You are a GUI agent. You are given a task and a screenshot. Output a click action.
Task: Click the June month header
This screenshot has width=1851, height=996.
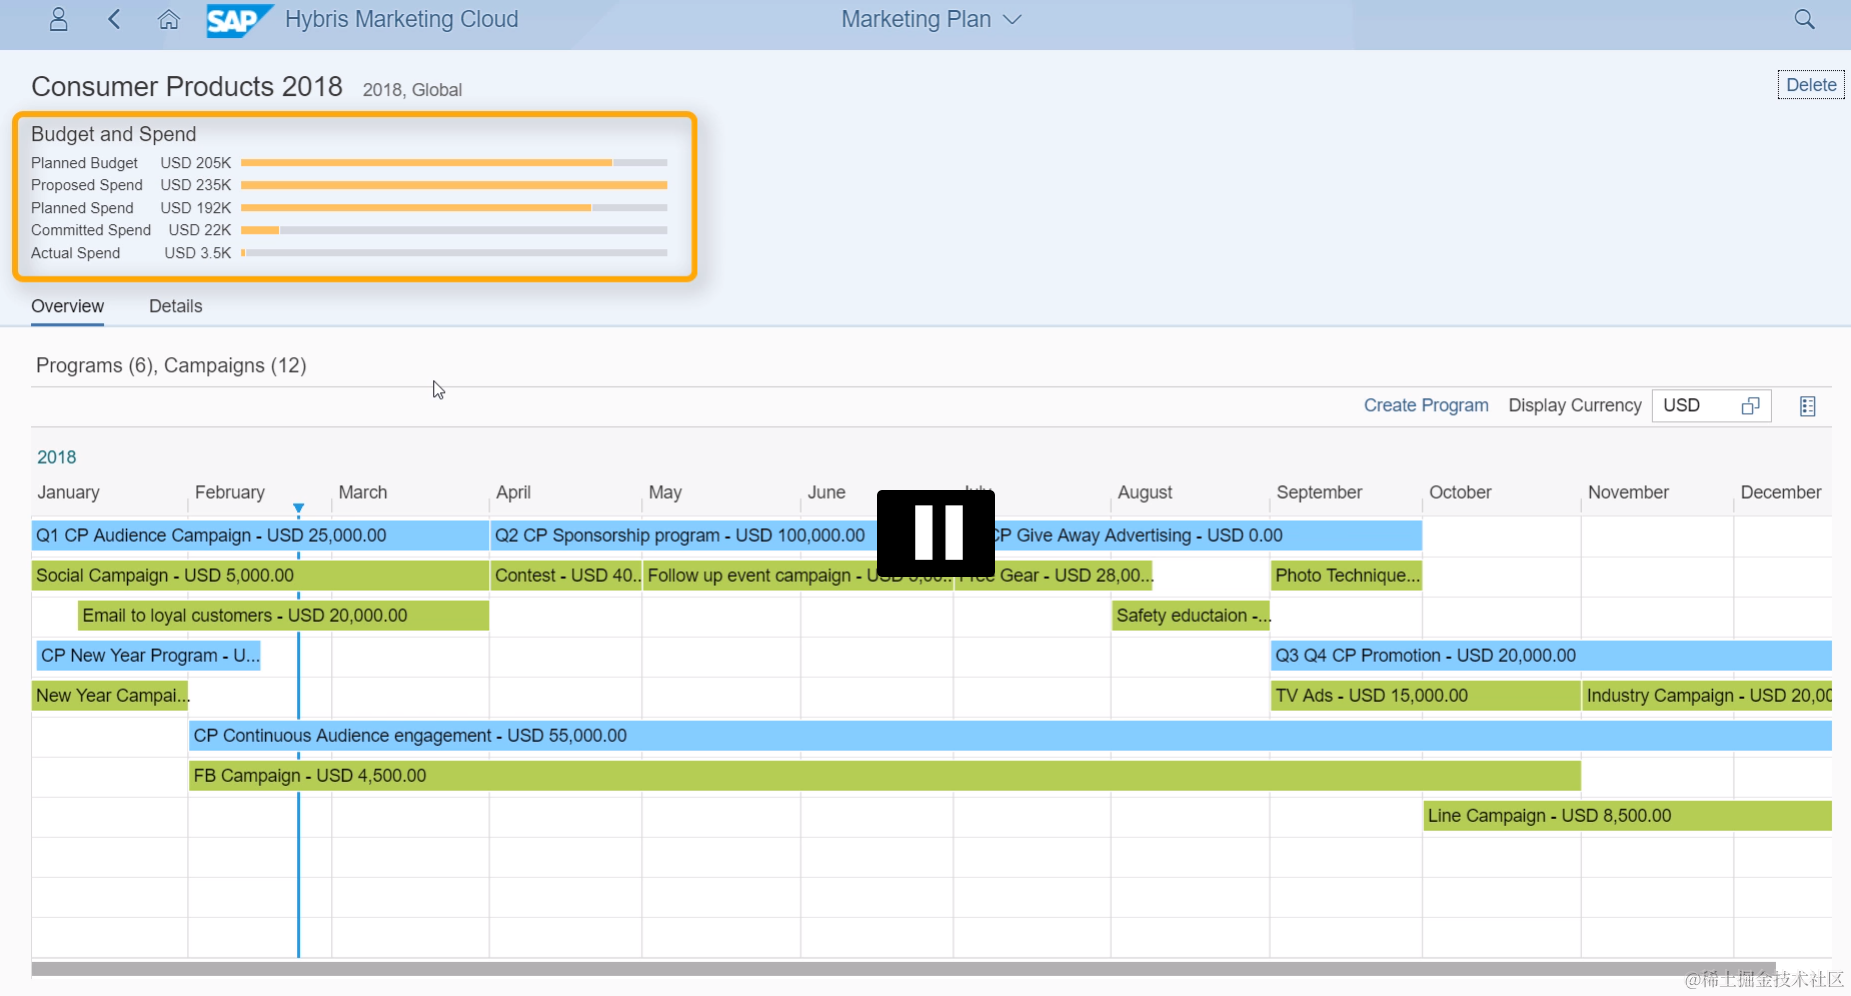point(826,492)
